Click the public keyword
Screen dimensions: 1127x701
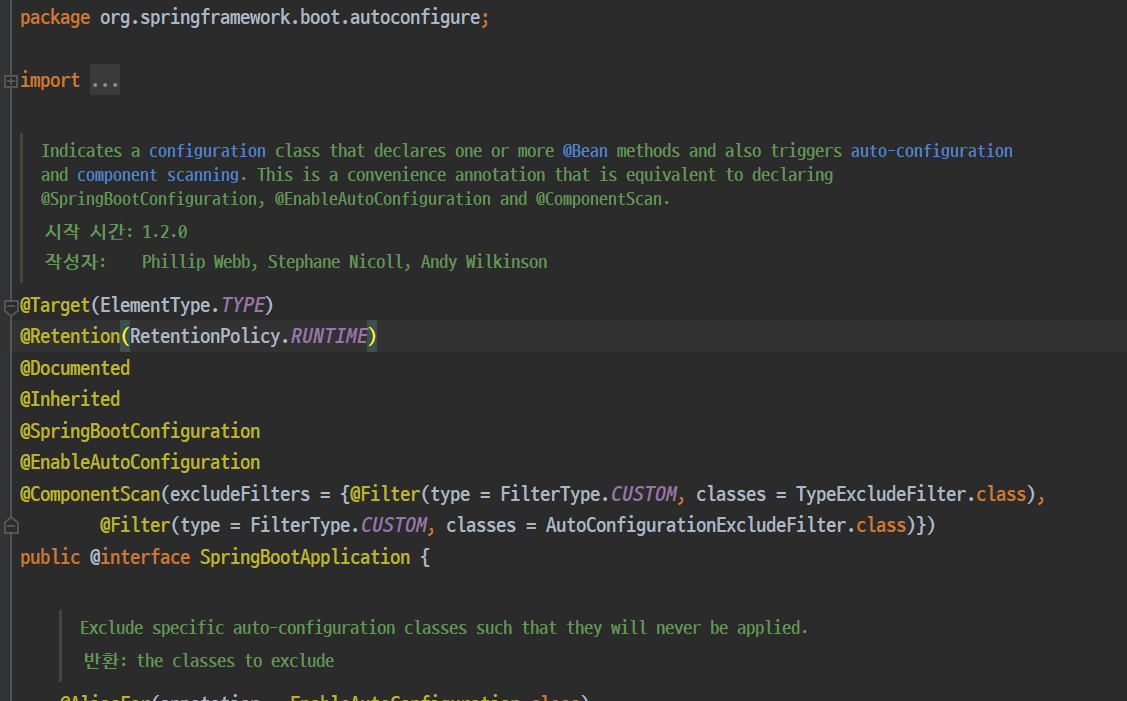click(50, 556)
